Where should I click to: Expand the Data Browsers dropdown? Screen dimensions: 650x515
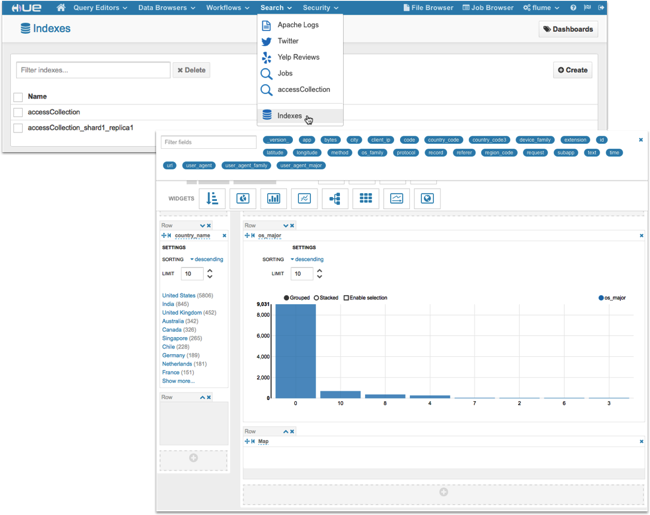(167, 7)
